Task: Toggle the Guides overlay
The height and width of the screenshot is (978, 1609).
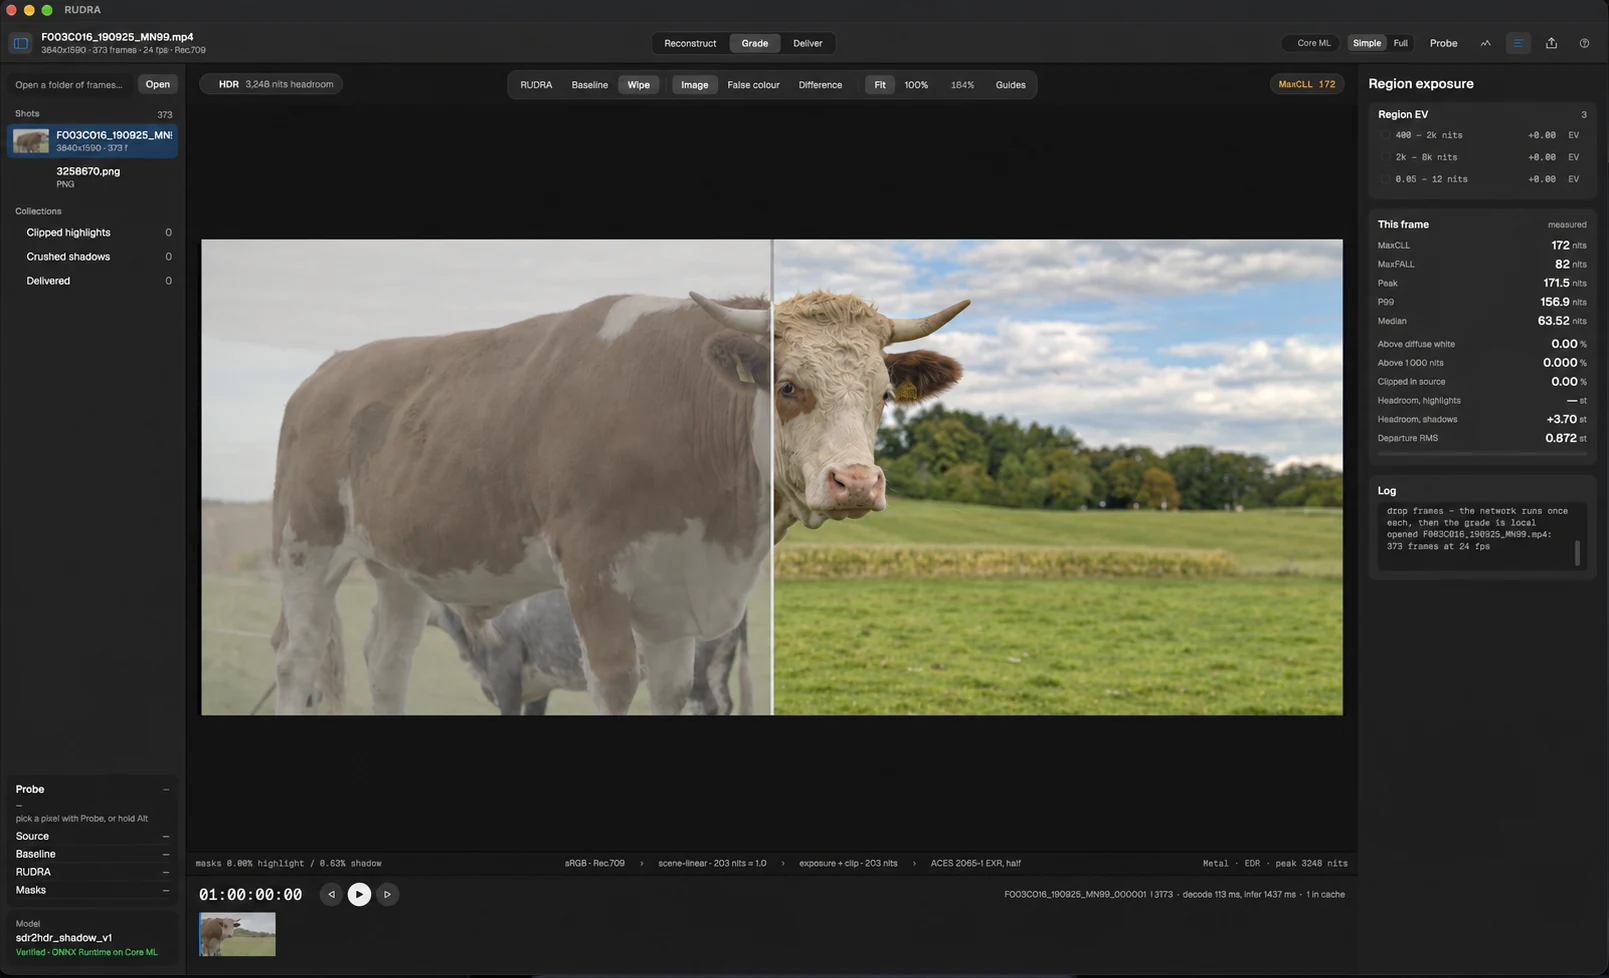Action: tap(1010, 85)
